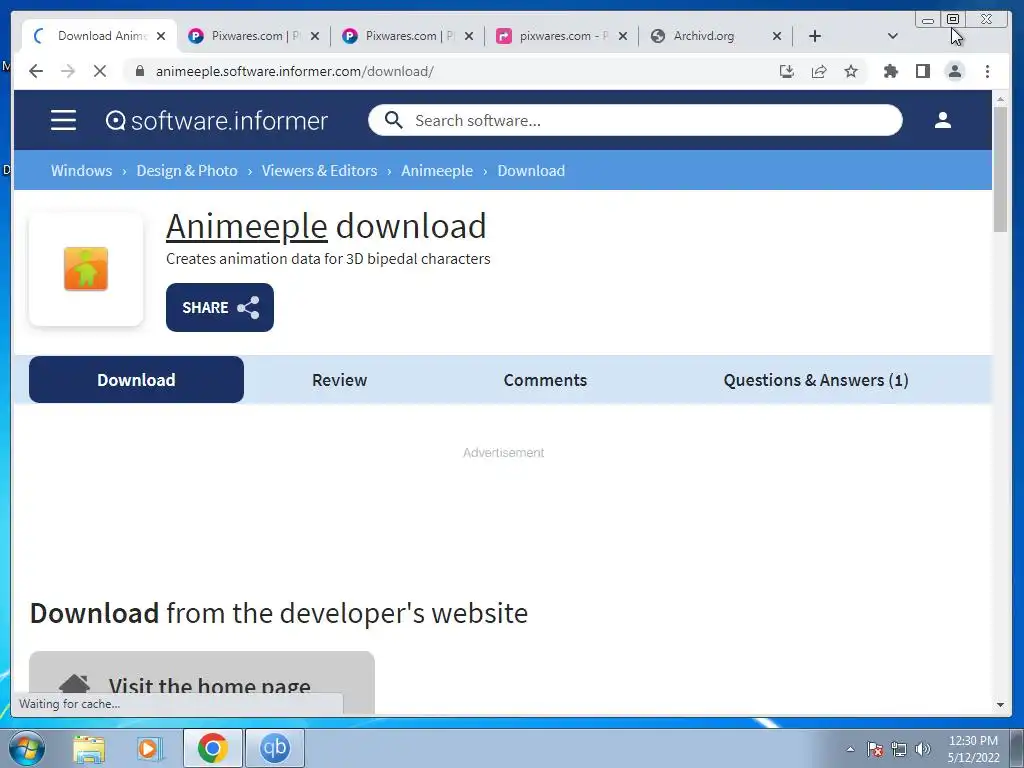The width and height of the screenshot is (1024, 768).
Task: Stop page loading with X button
Action: click(x=100, y=71)
